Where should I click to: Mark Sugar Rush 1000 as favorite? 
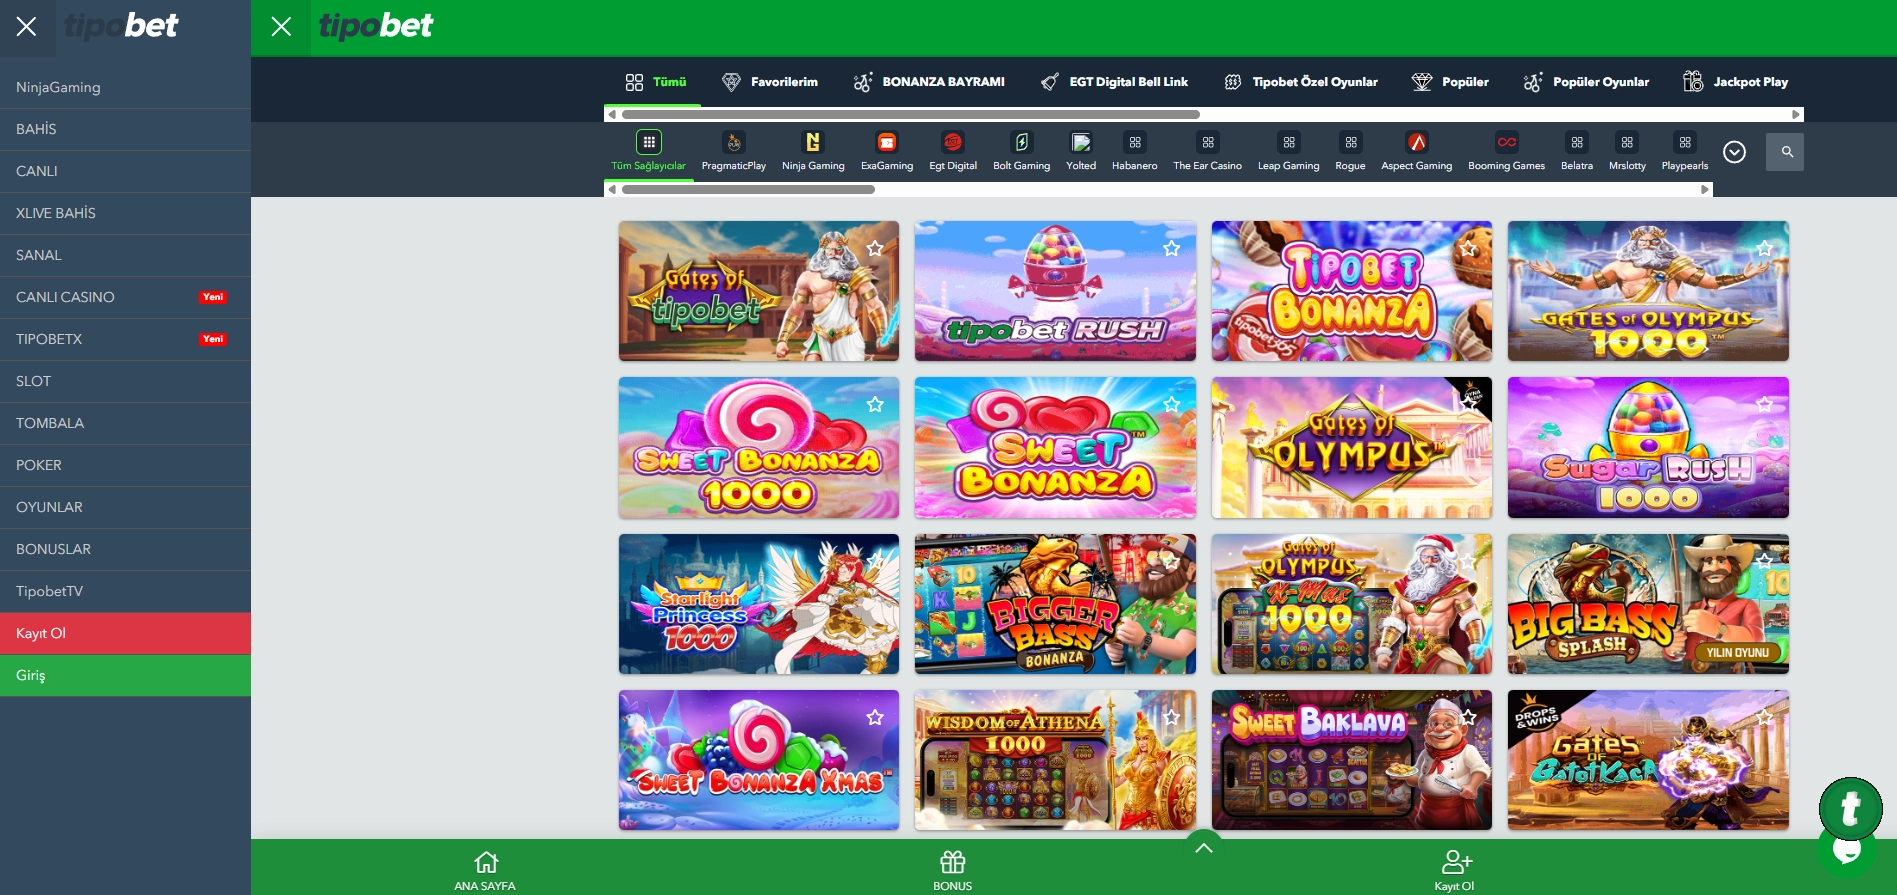click(x=1764, y=404)
